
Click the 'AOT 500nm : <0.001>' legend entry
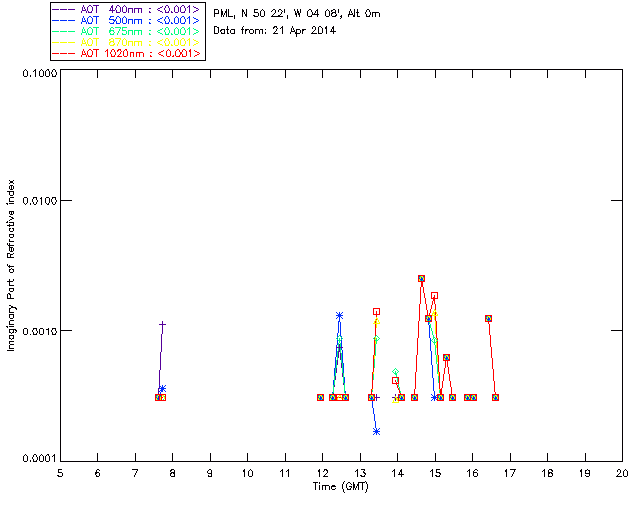tap(126, 20)
